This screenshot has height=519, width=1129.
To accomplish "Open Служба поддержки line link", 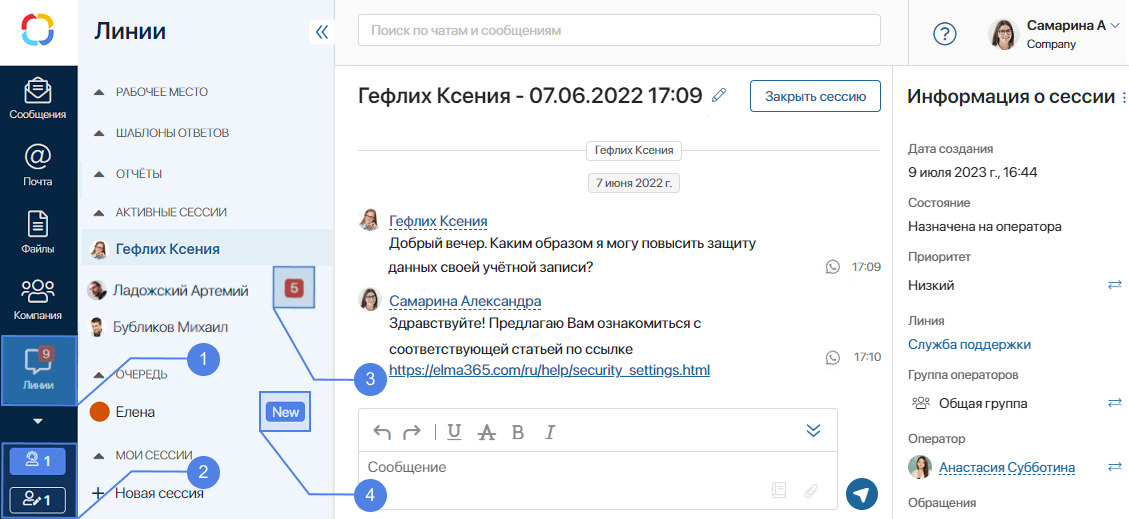I will pyautogui.click(x=969, y=345).
